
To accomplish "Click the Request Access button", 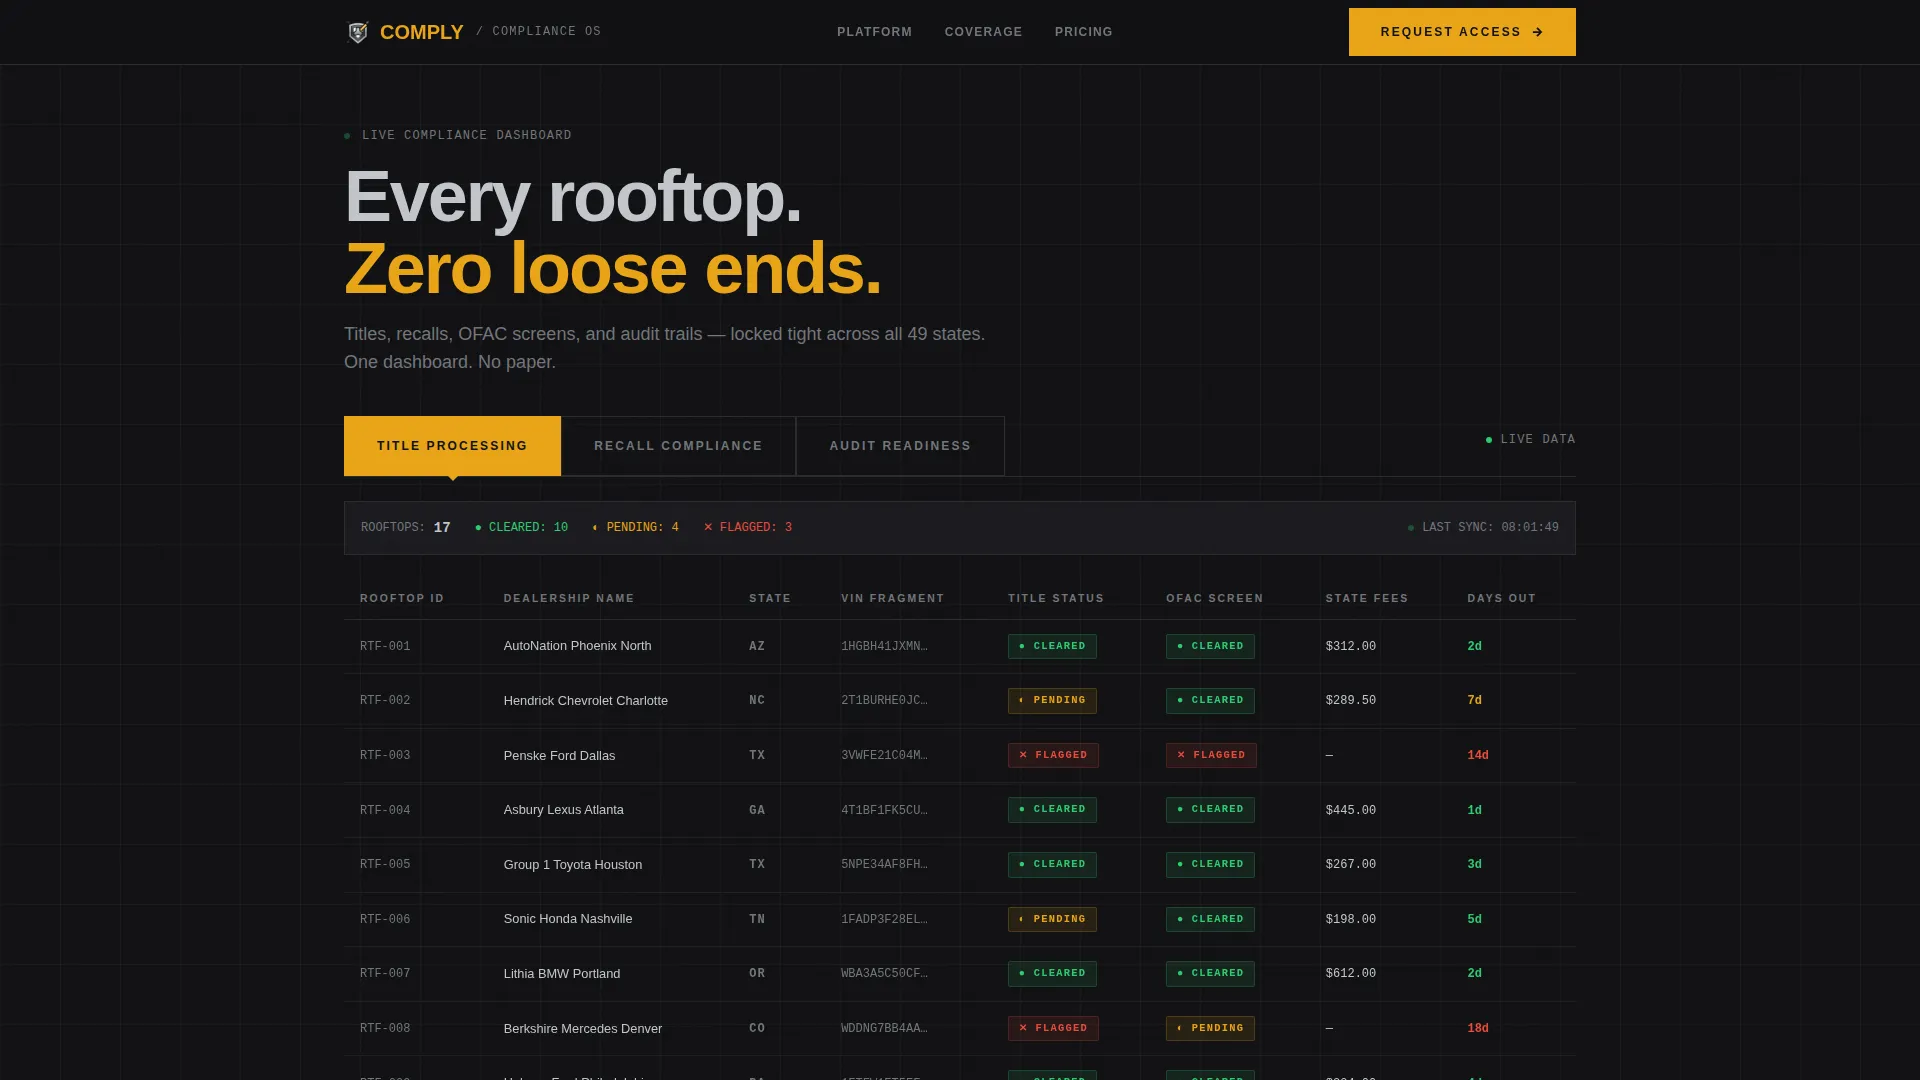I will click(1462, 32).
